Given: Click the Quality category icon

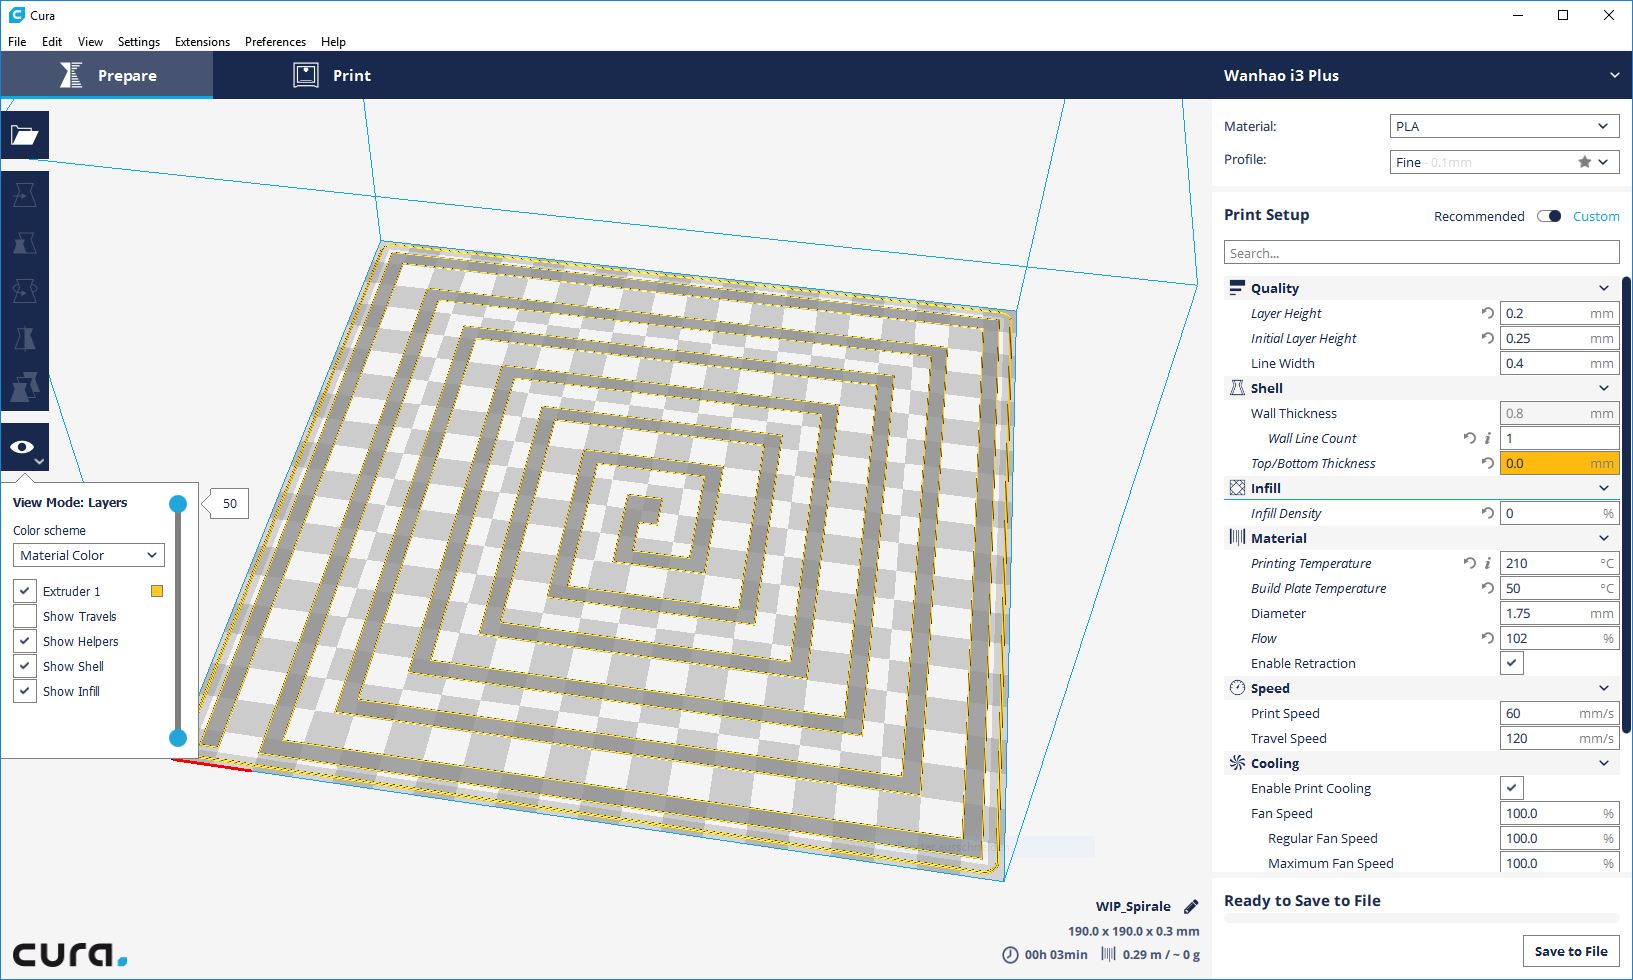Looking at the screenshot, I should pos(1237,288).
